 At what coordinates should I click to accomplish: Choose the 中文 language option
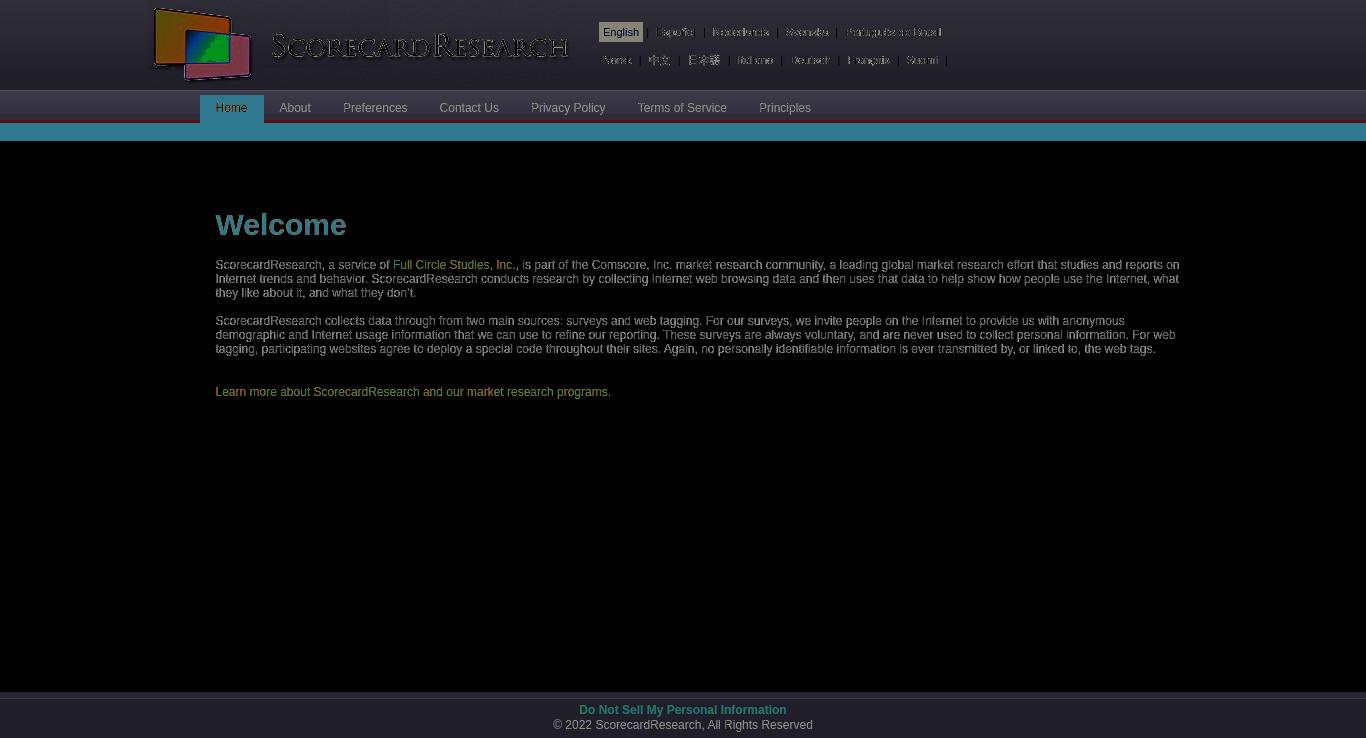point(659,60)
